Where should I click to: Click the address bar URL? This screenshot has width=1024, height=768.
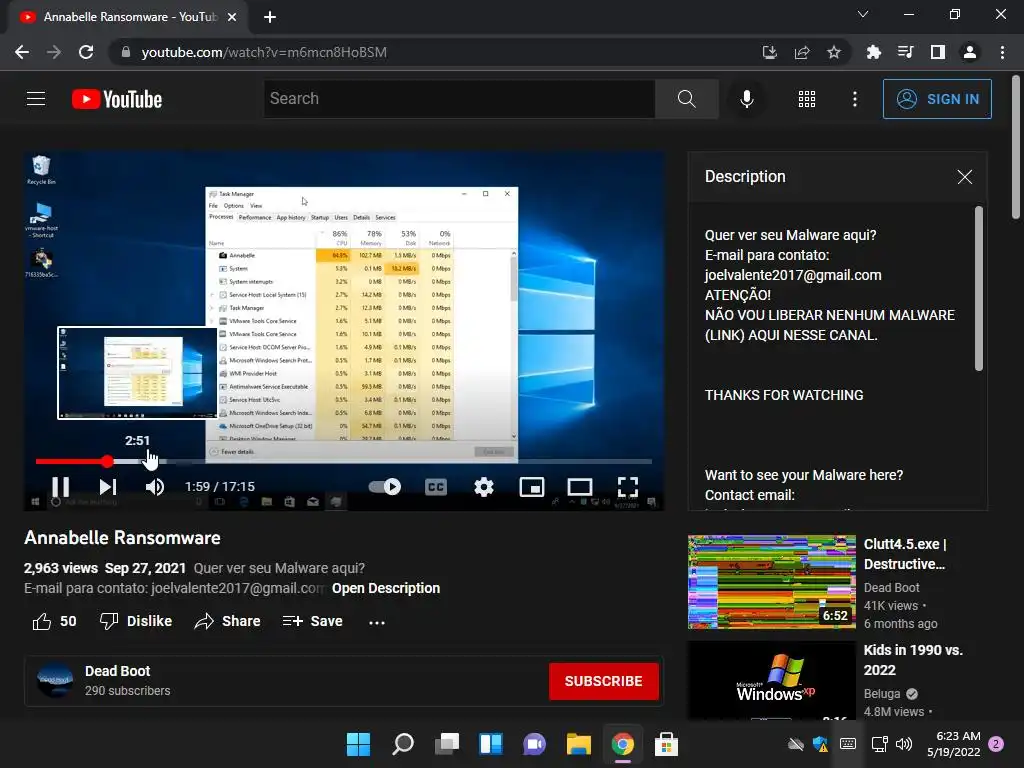[x=264, y=52]
